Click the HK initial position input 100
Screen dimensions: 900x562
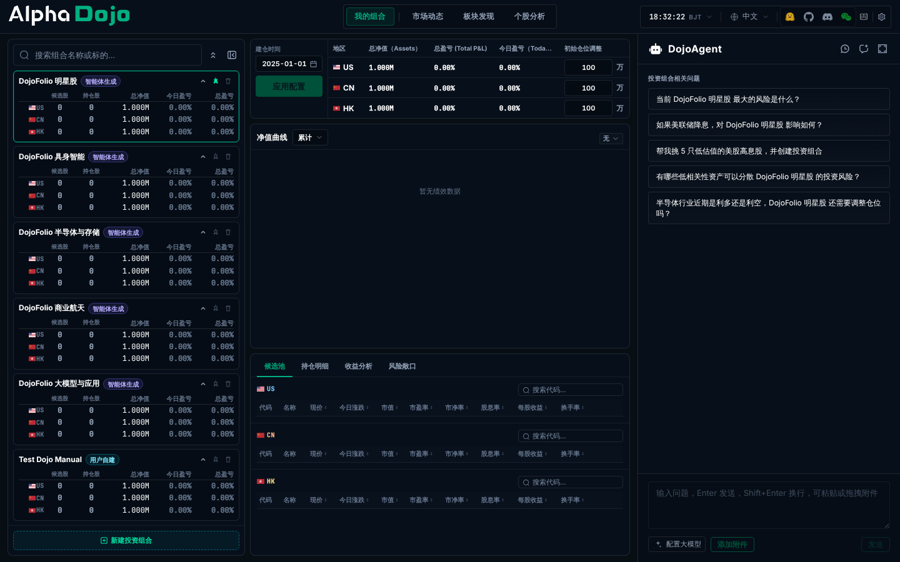[x=588, y=108]
